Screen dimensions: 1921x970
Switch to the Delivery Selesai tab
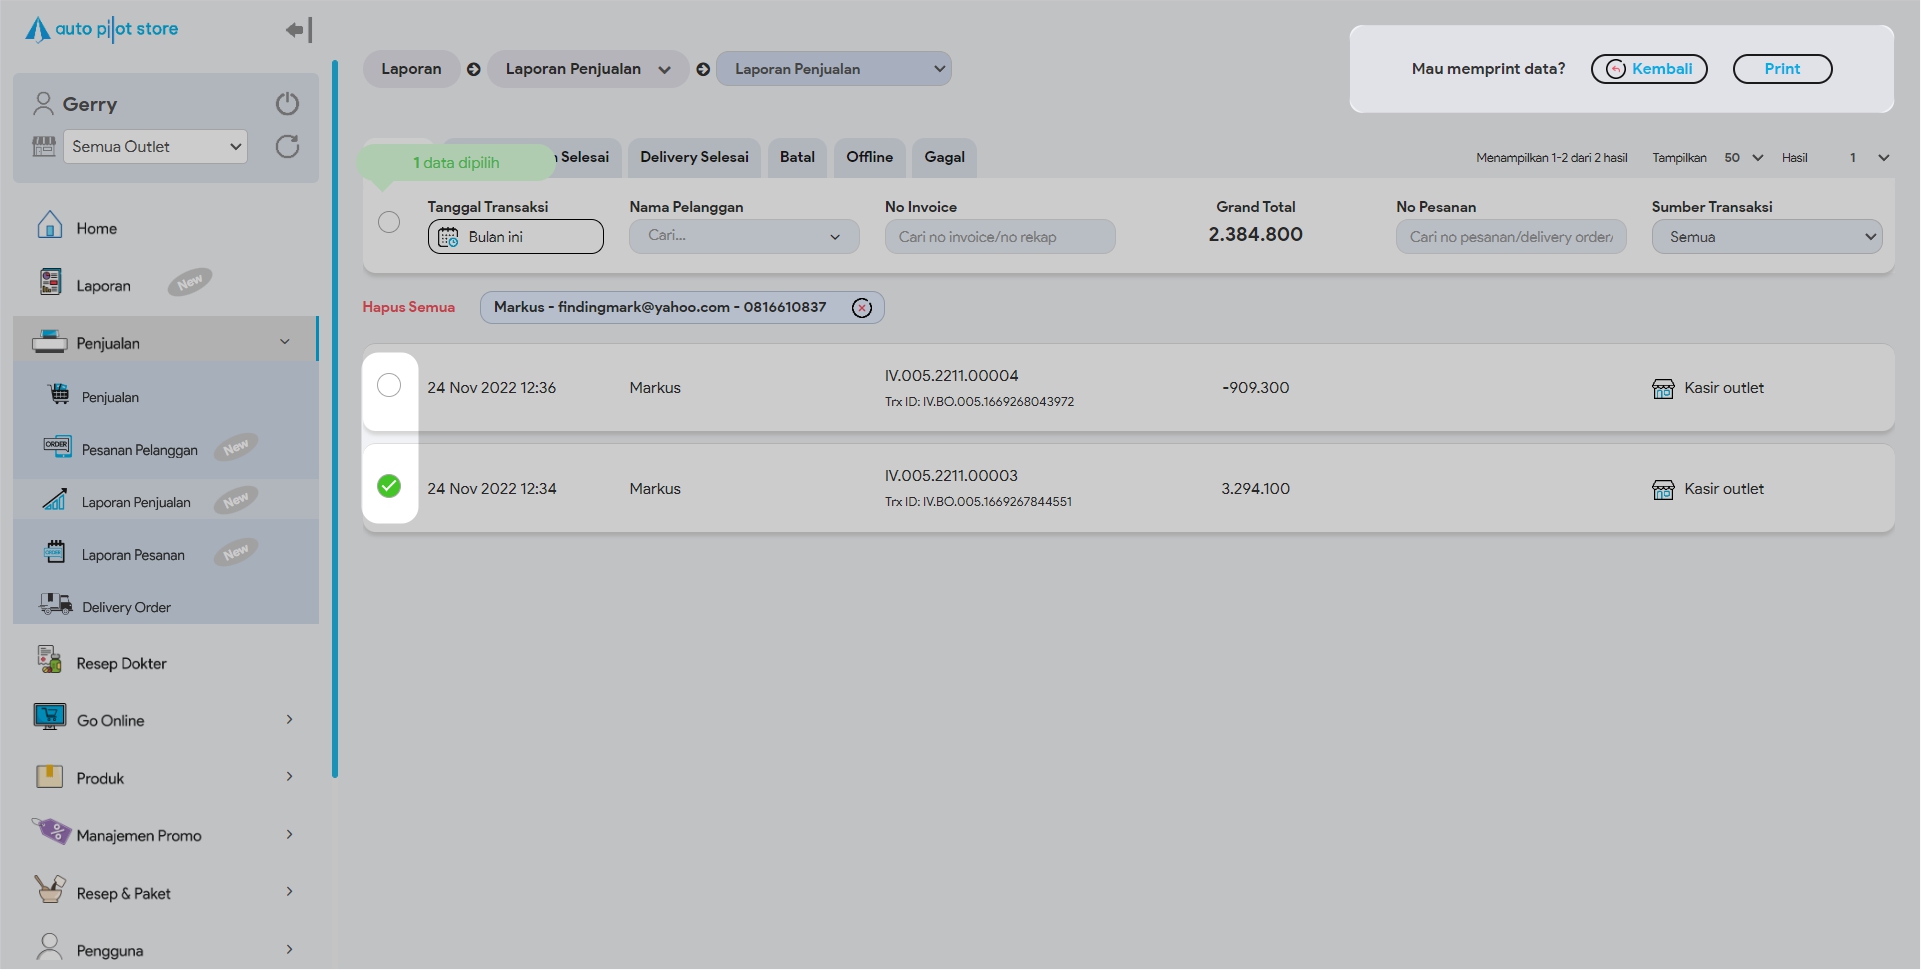point(694,157)
